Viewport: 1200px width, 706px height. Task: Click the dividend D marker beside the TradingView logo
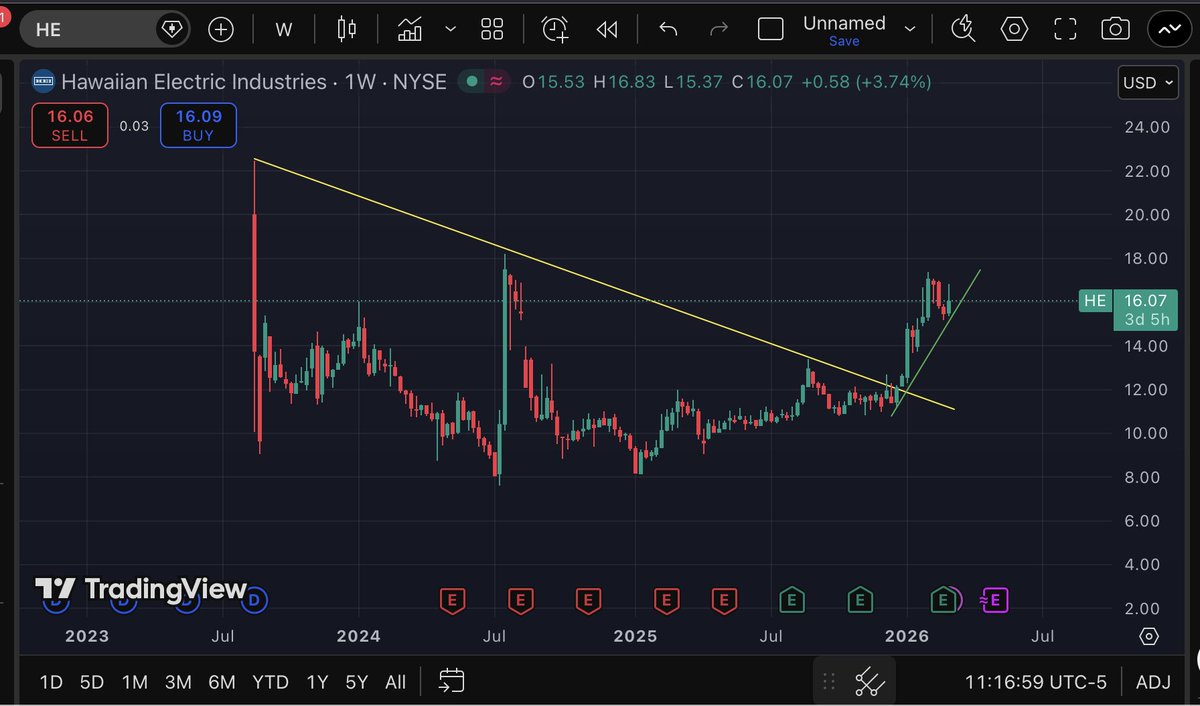click(255, 600)
